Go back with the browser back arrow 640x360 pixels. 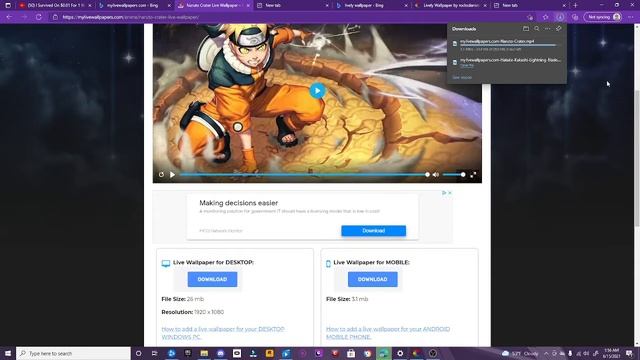tap(9, 17)
